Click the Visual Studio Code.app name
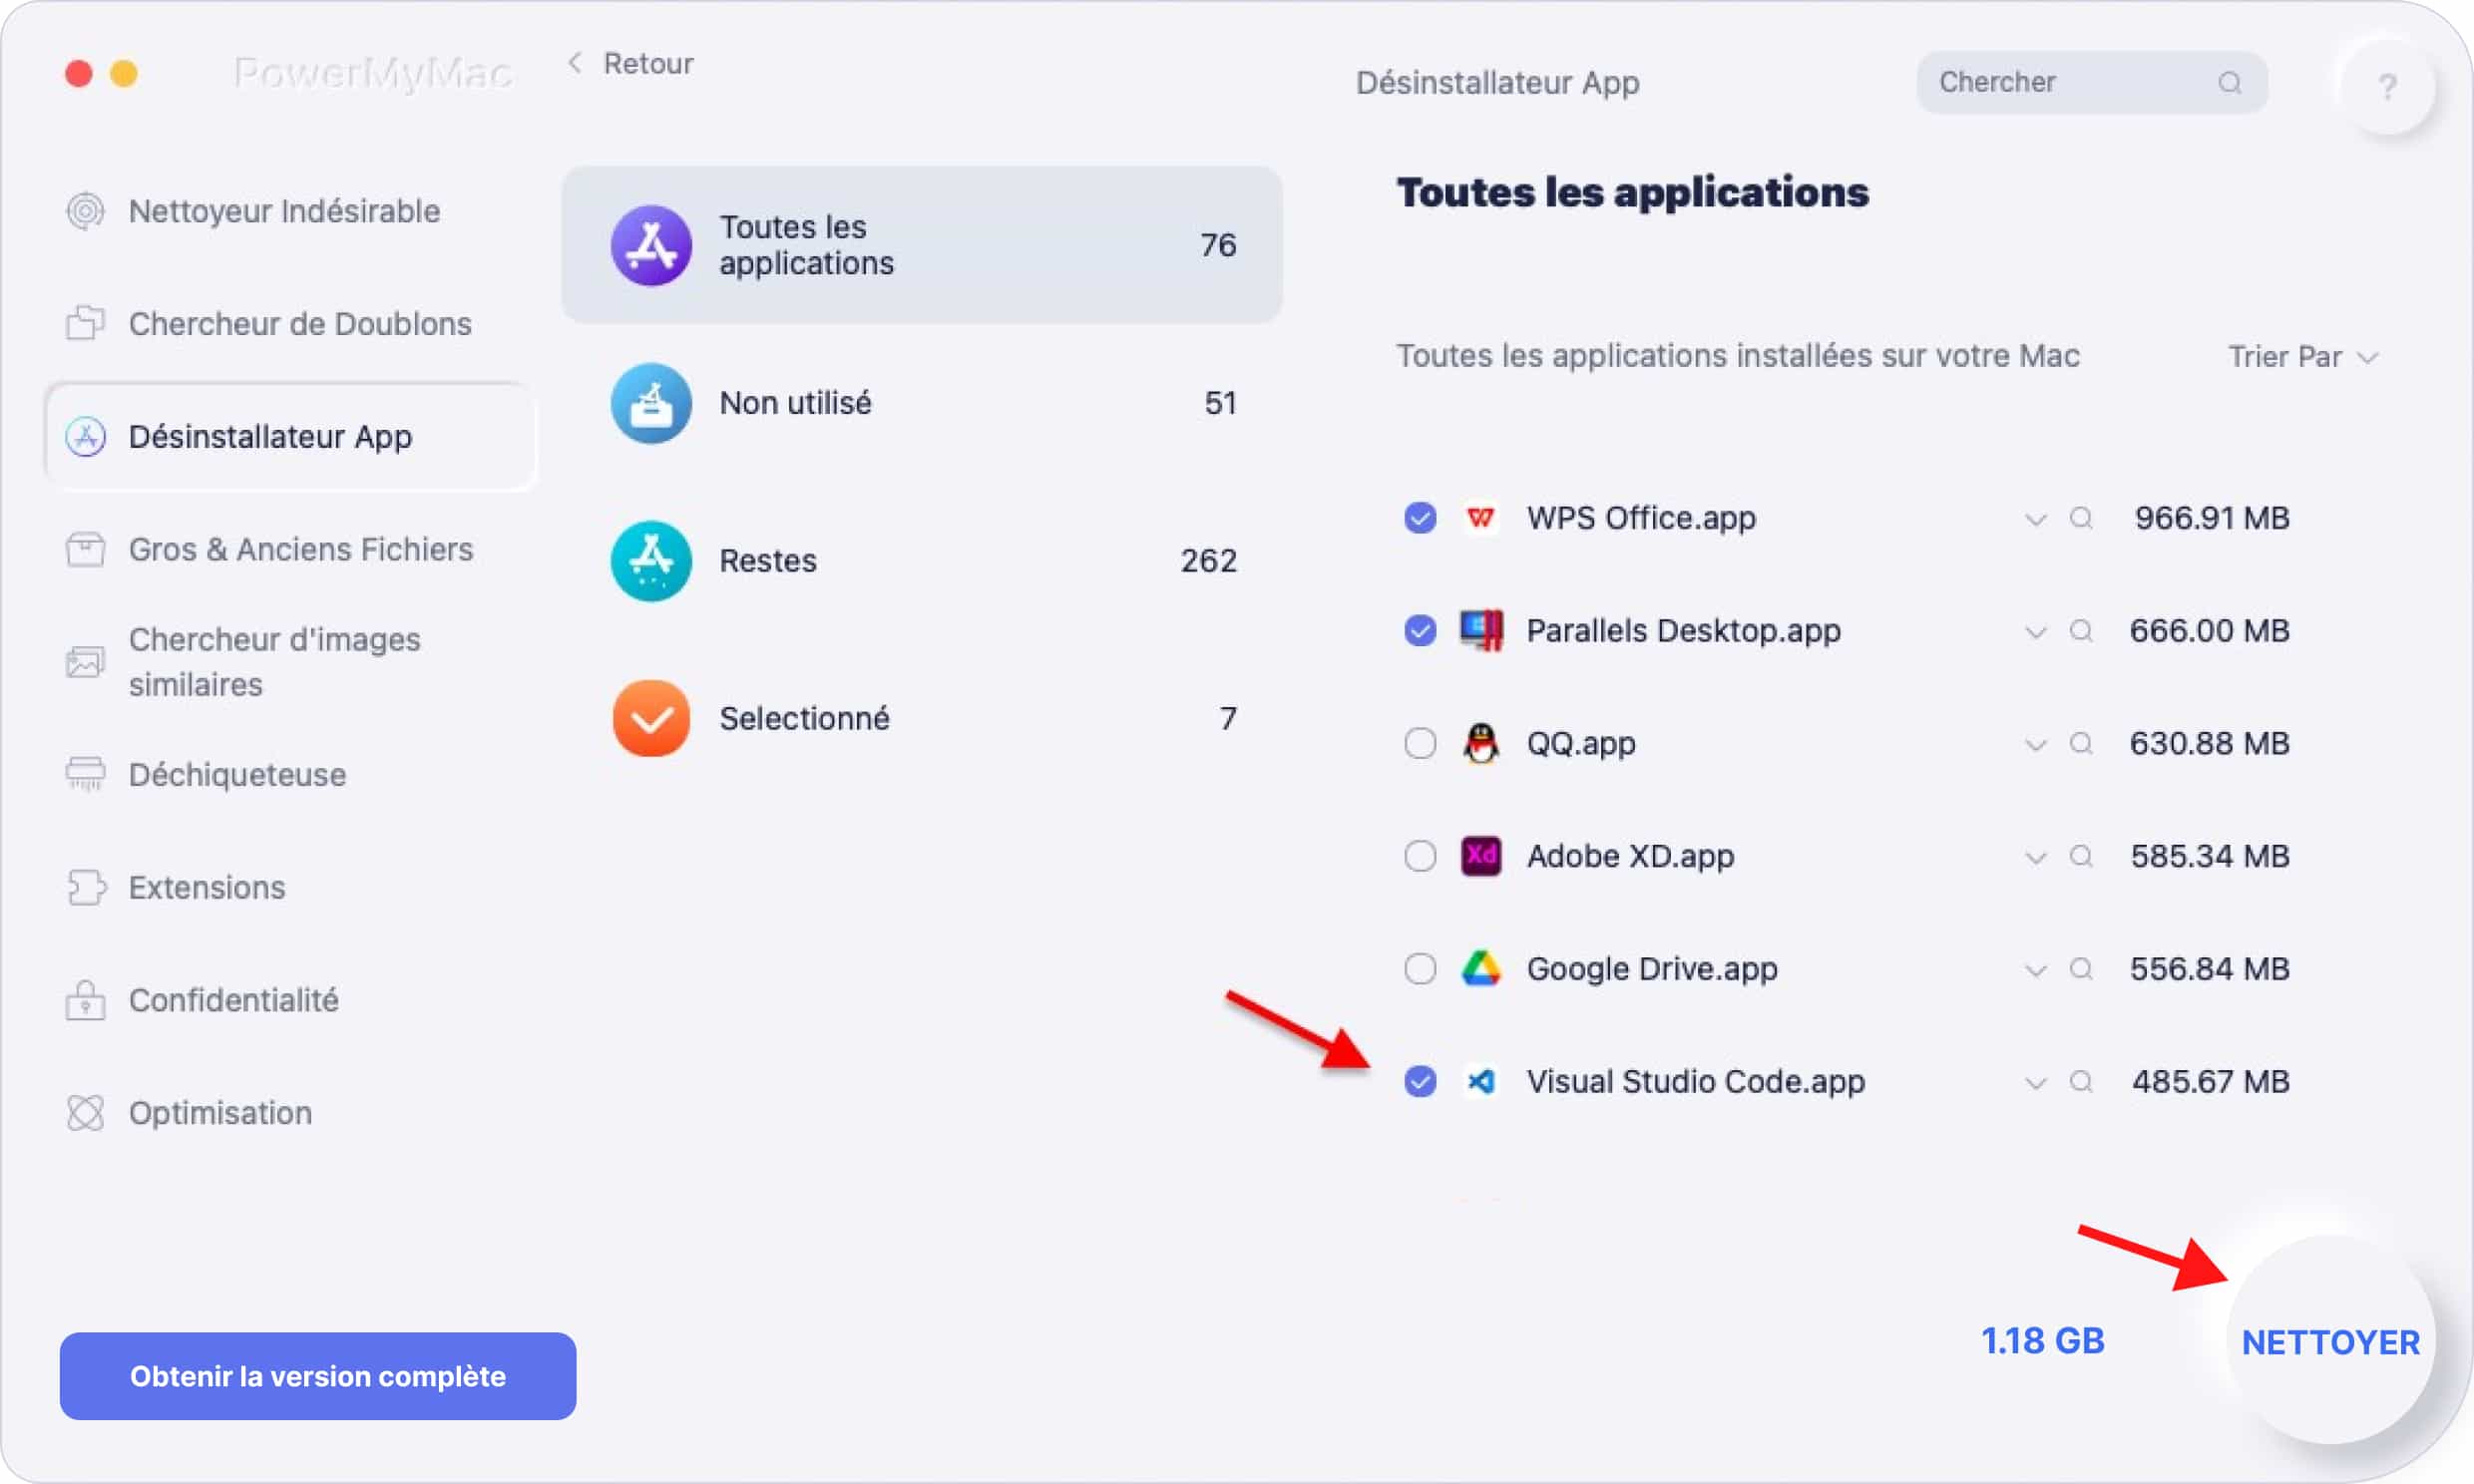 1696,1082
